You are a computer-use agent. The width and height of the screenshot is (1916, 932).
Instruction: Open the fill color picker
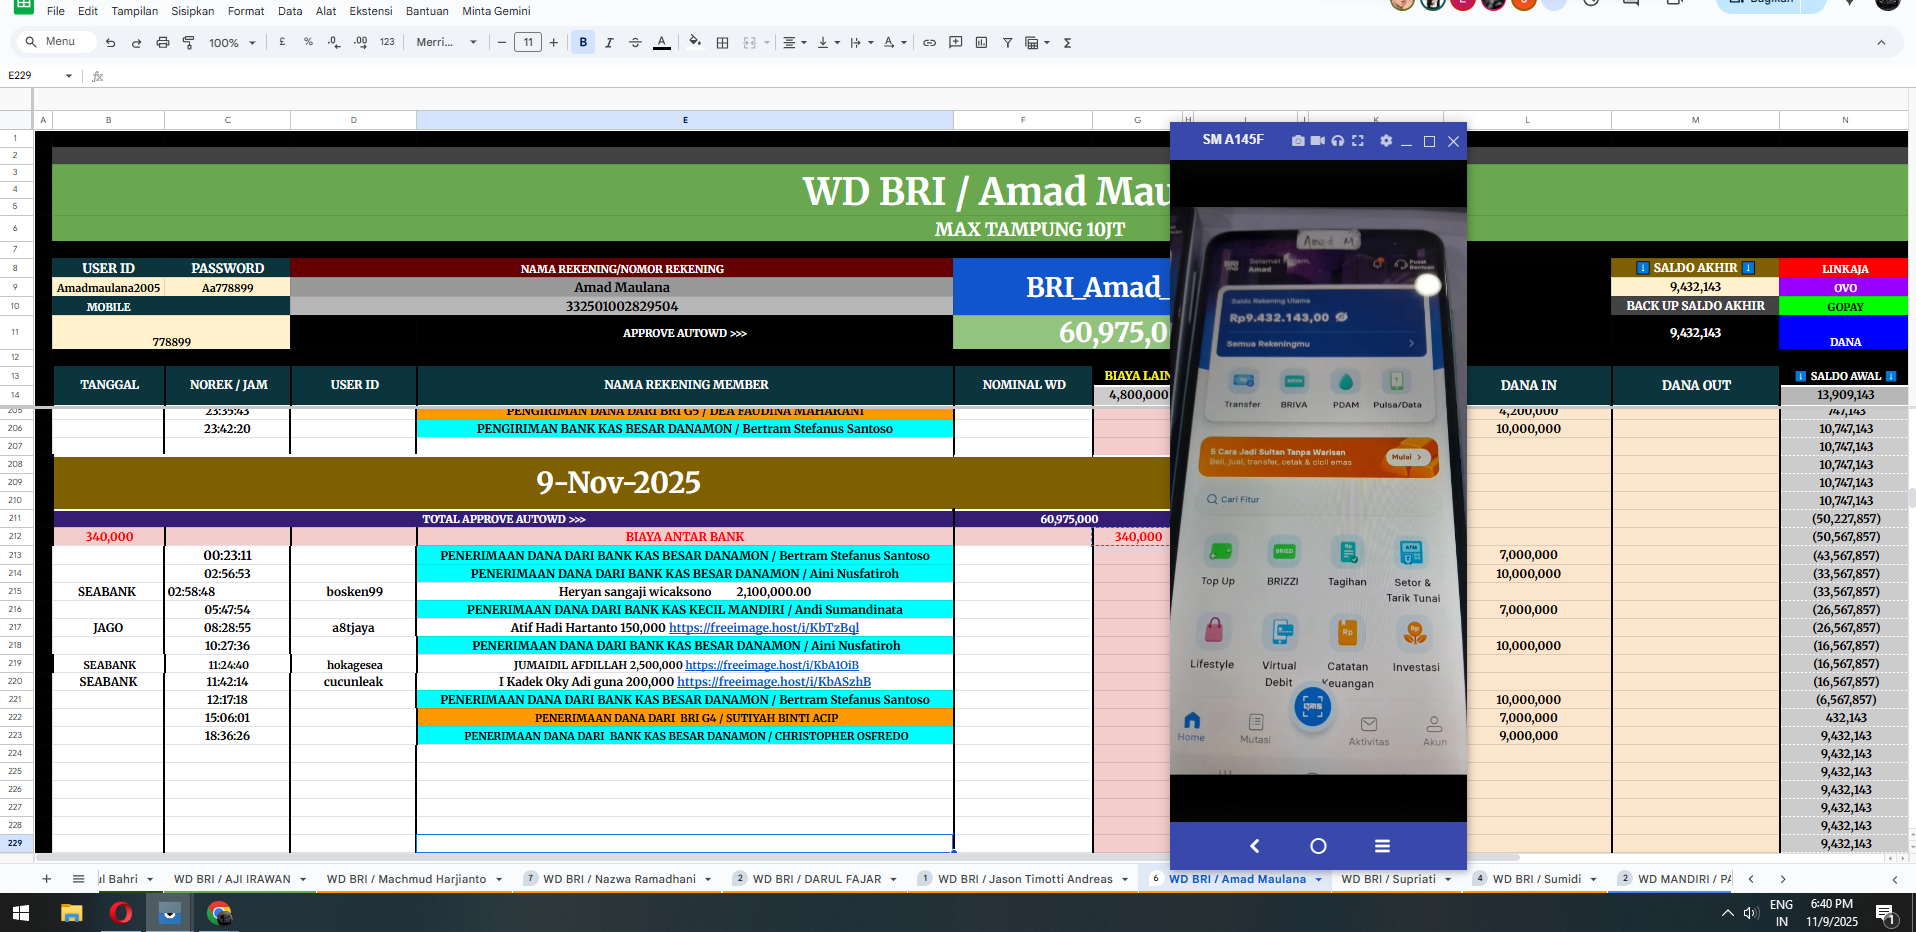click(x=695, y=42)
